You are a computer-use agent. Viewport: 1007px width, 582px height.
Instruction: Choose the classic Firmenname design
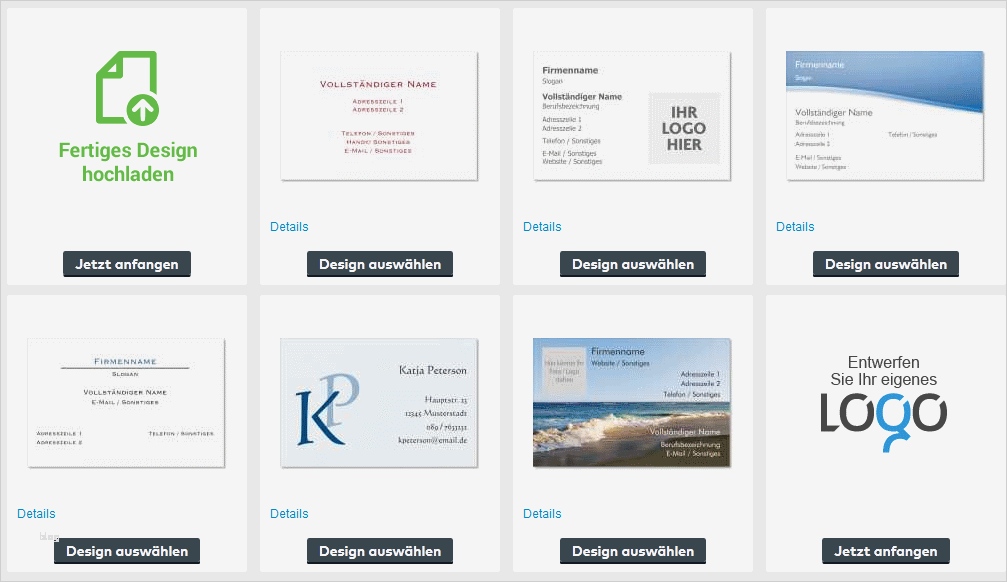(x=126, y=551)
